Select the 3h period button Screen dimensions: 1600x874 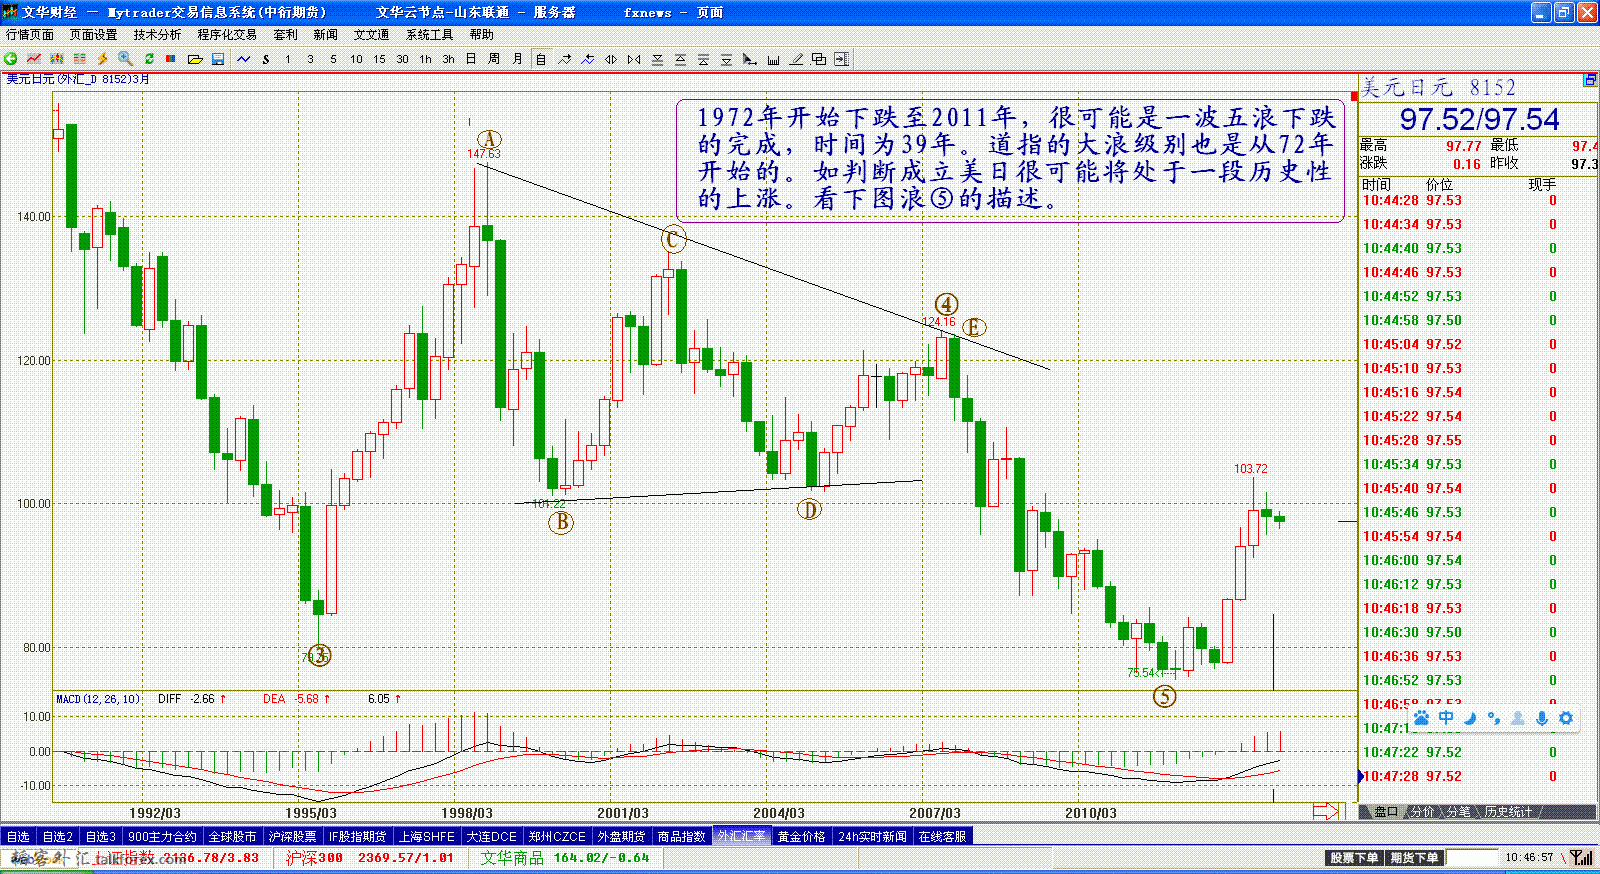[448, 59]
